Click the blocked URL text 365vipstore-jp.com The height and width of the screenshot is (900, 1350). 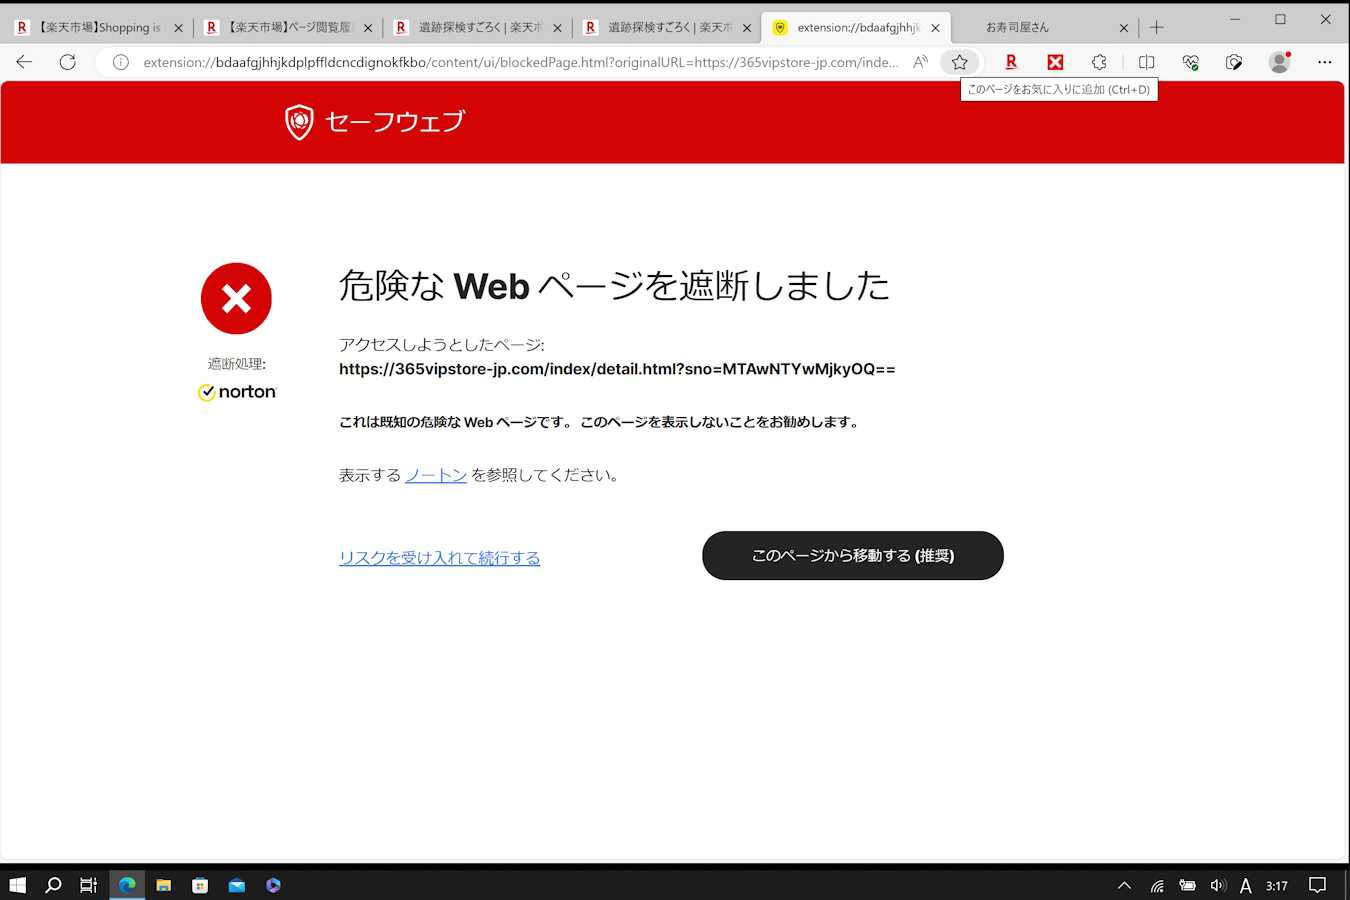(617, 369)
